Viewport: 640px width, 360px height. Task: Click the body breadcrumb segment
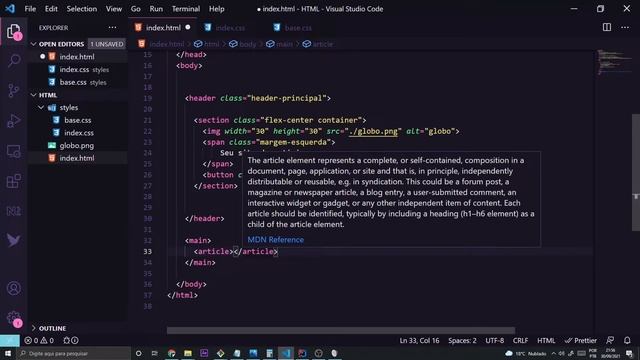(243, 44)
